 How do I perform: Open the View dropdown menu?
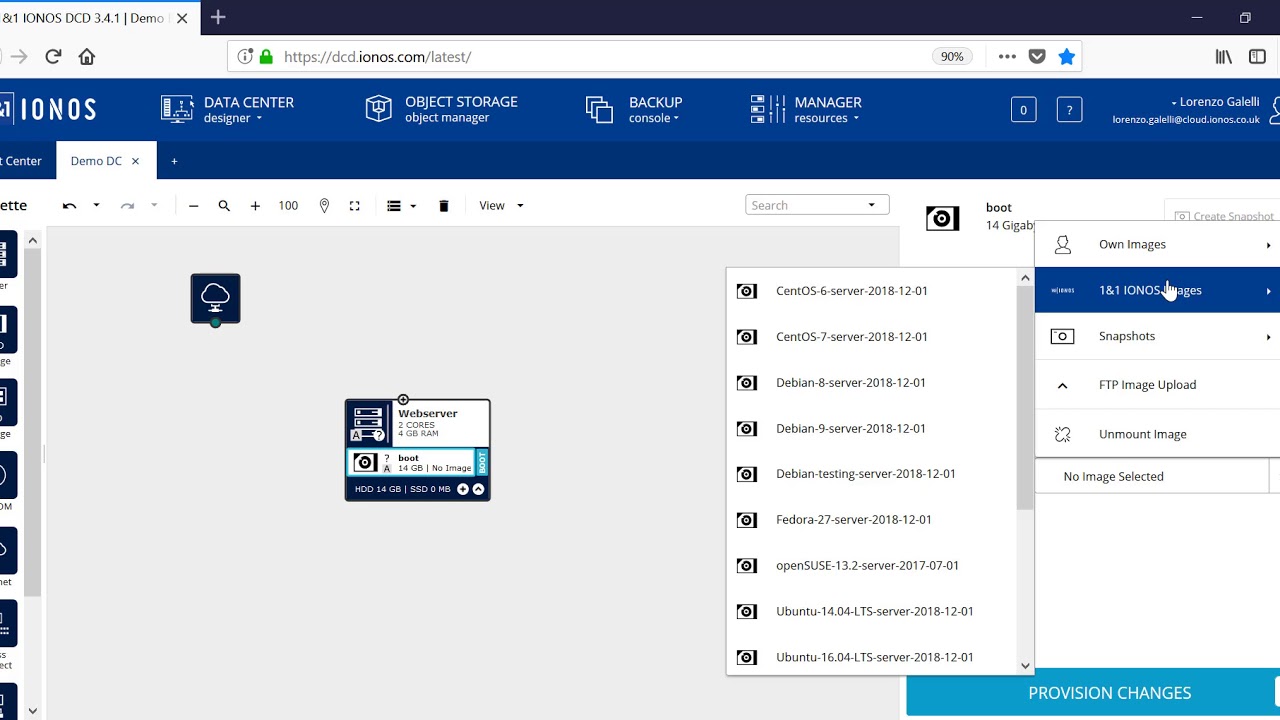[501, 206]
